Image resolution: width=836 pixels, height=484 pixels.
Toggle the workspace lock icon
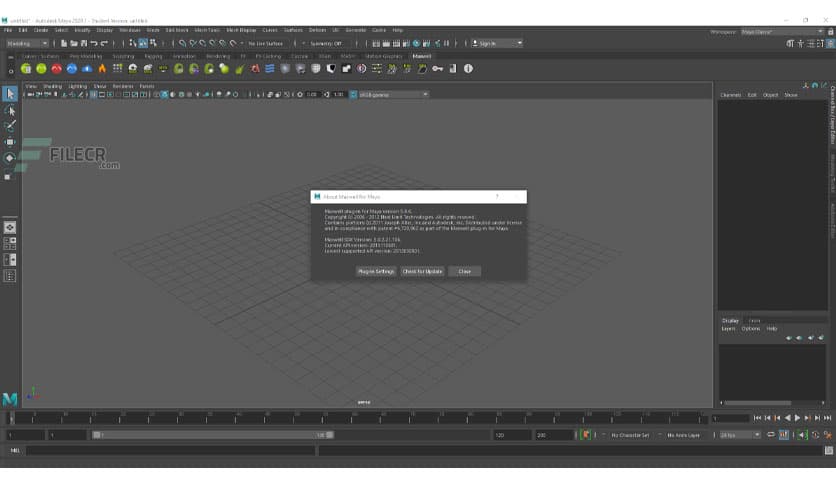pyautogui.click(x=831, y=32)
